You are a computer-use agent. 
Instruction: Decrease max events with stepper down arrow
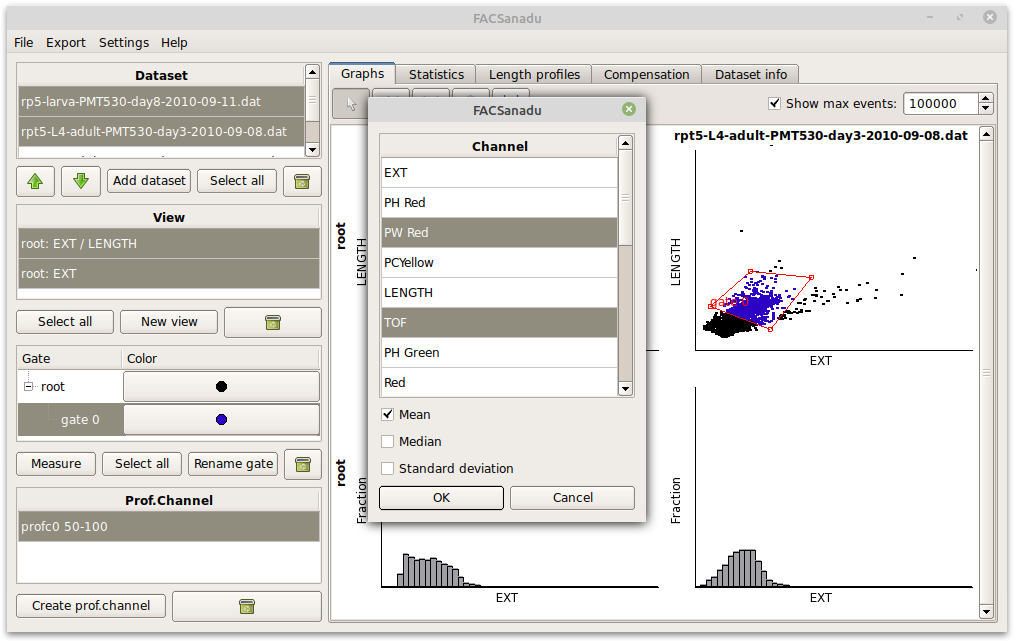[985, 108]
